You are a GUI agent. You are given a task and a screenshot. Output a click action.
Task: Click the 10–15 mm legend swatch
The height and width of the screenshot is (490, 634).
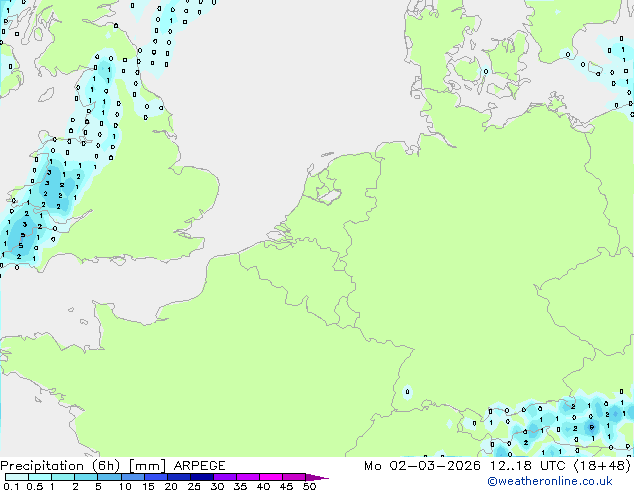[x=133, y=477]
